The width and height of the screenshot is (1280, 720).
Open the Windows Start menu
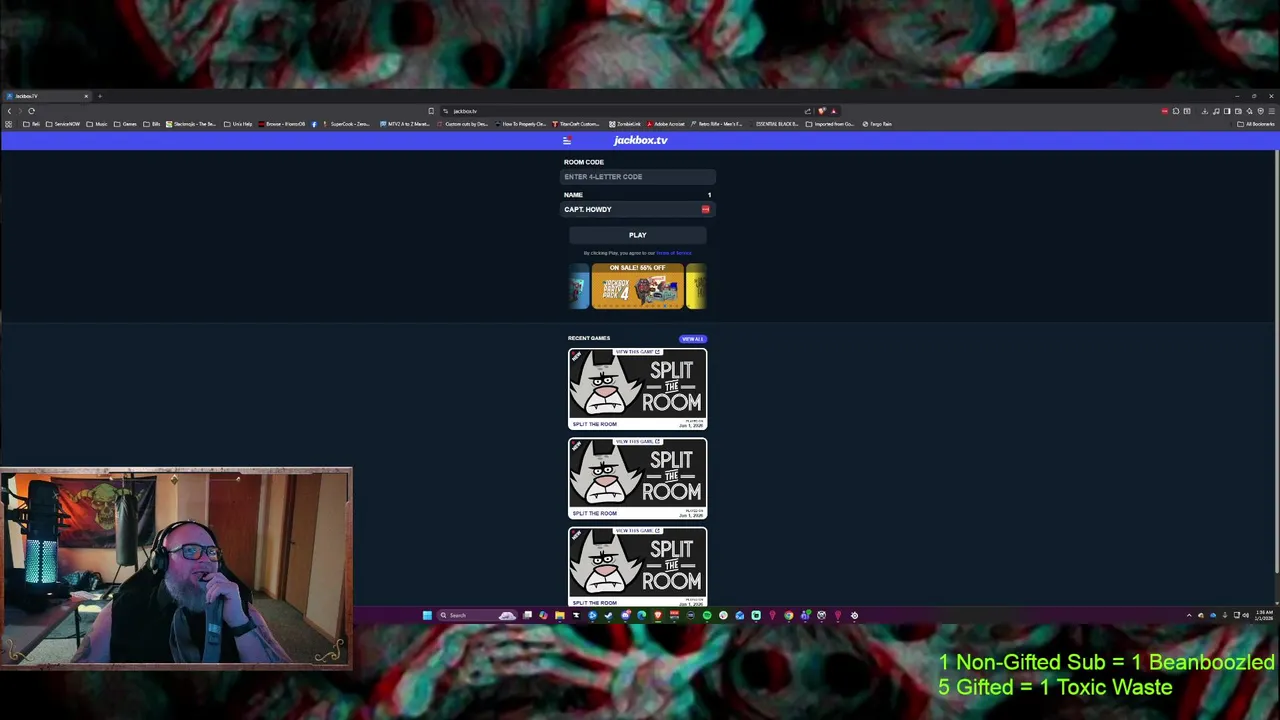(427, 615)
